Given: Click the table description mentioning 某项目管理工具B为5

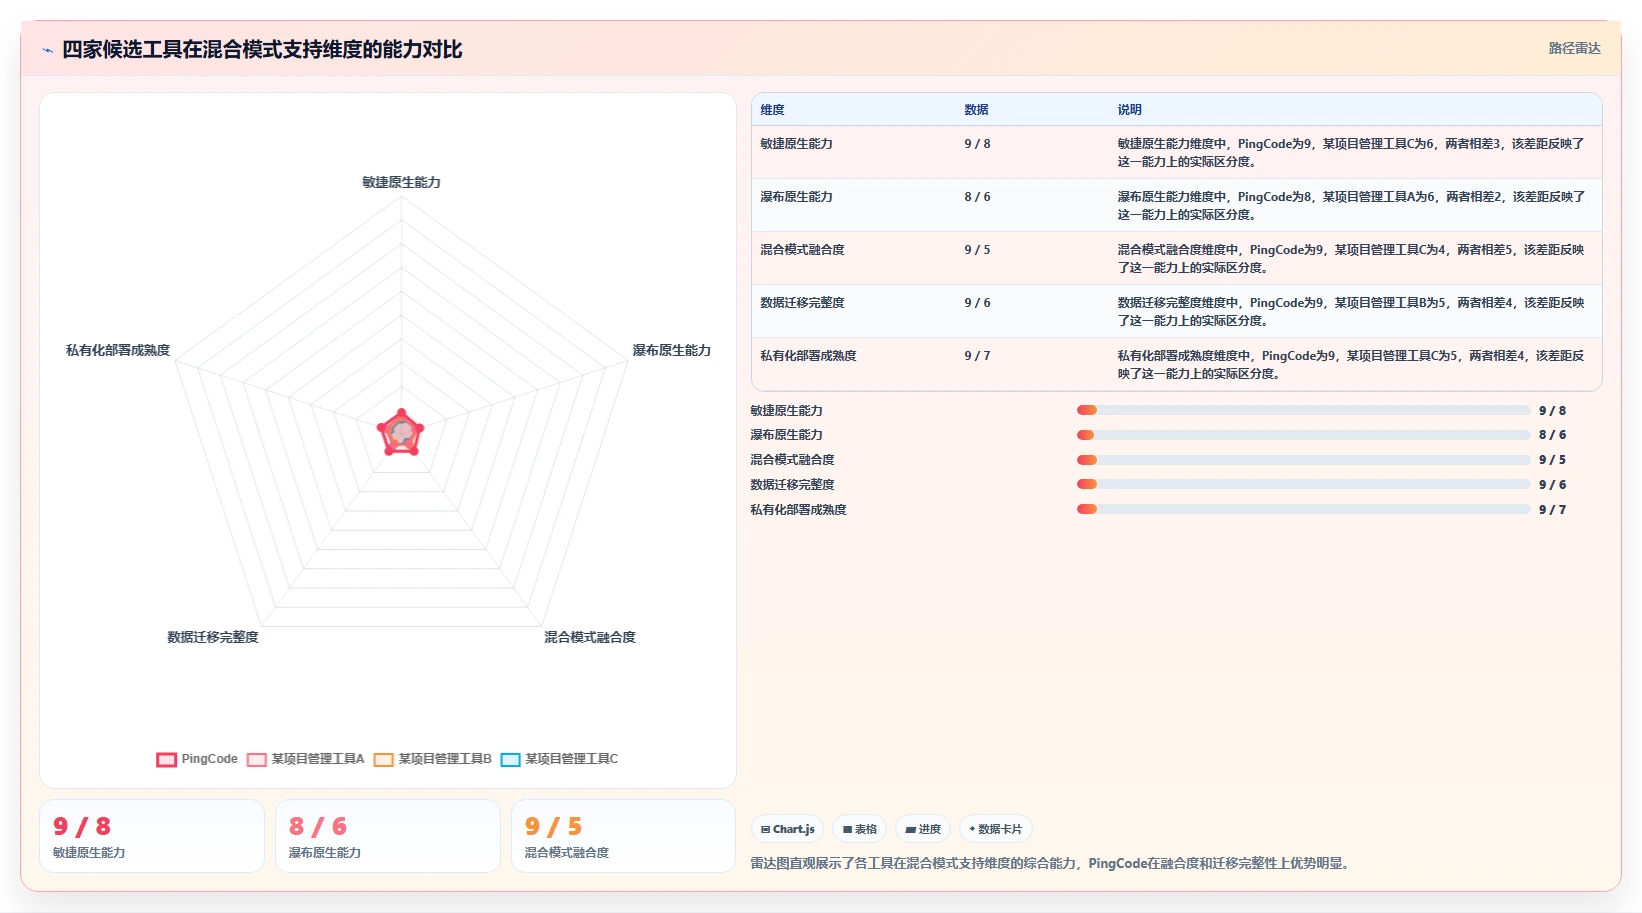Looking at the screenshot, I should click(x=1351, y=312).
